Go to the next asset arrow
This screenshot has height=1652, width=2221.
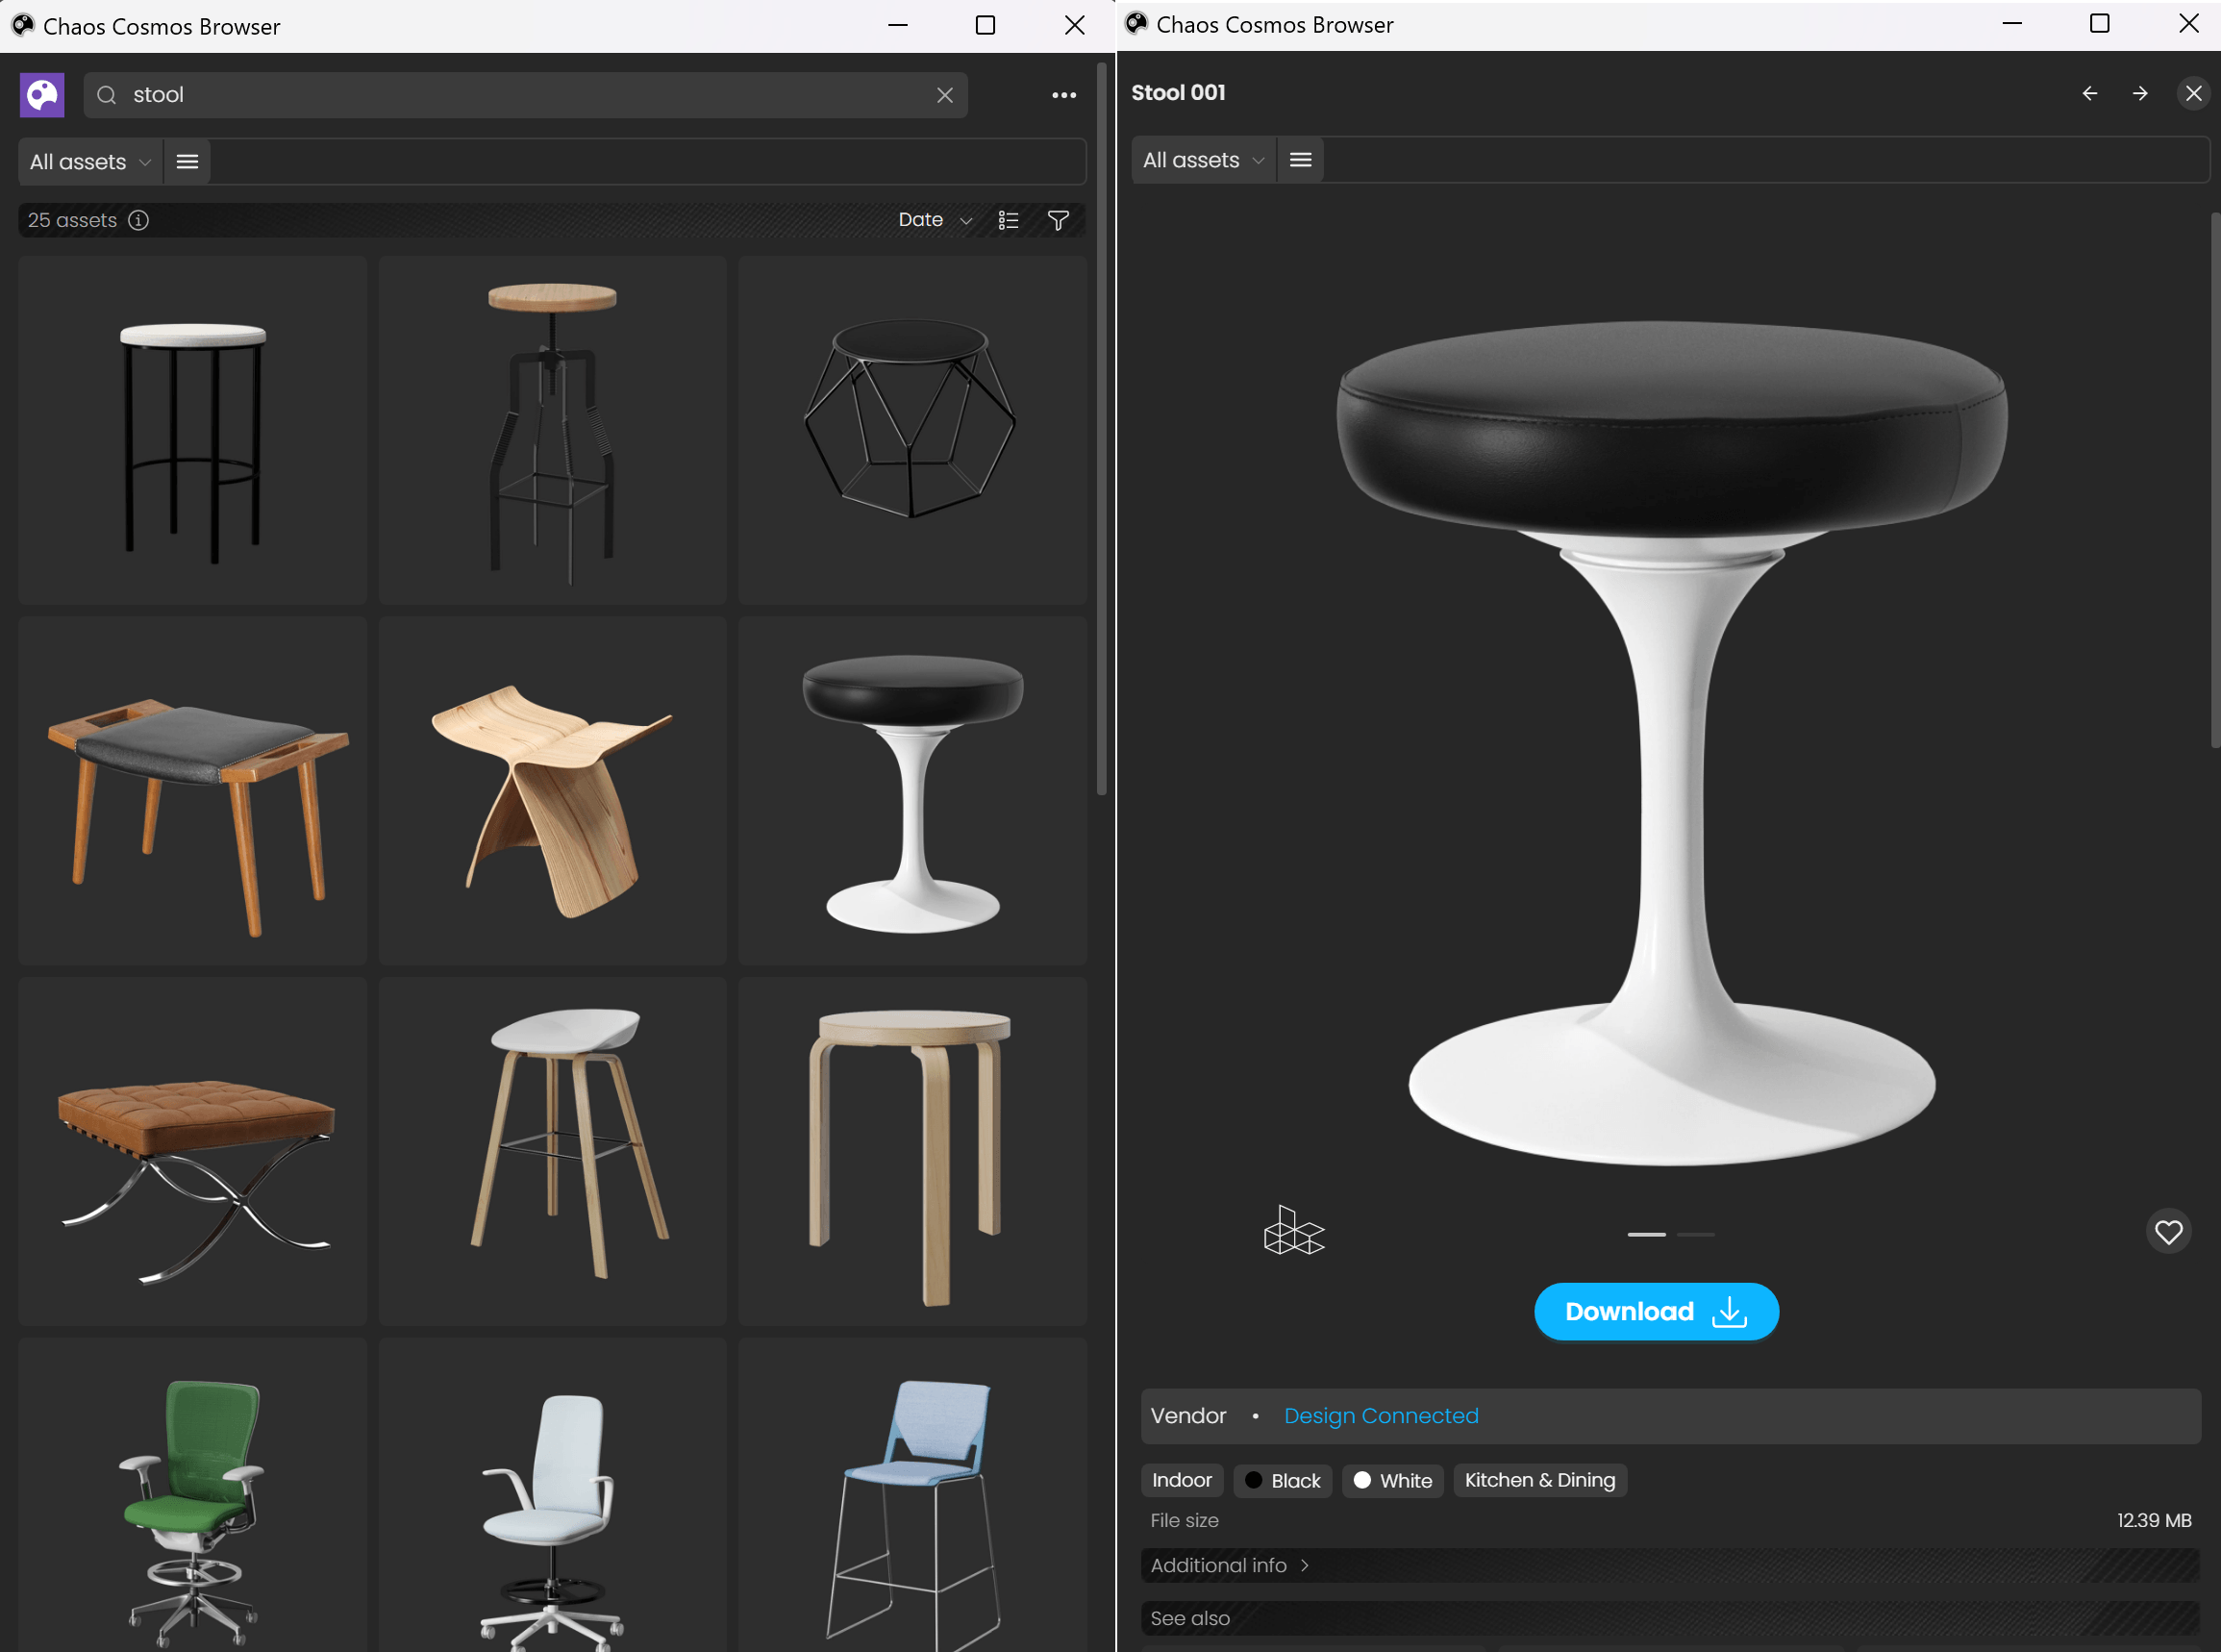click(x=2139, y=93)
